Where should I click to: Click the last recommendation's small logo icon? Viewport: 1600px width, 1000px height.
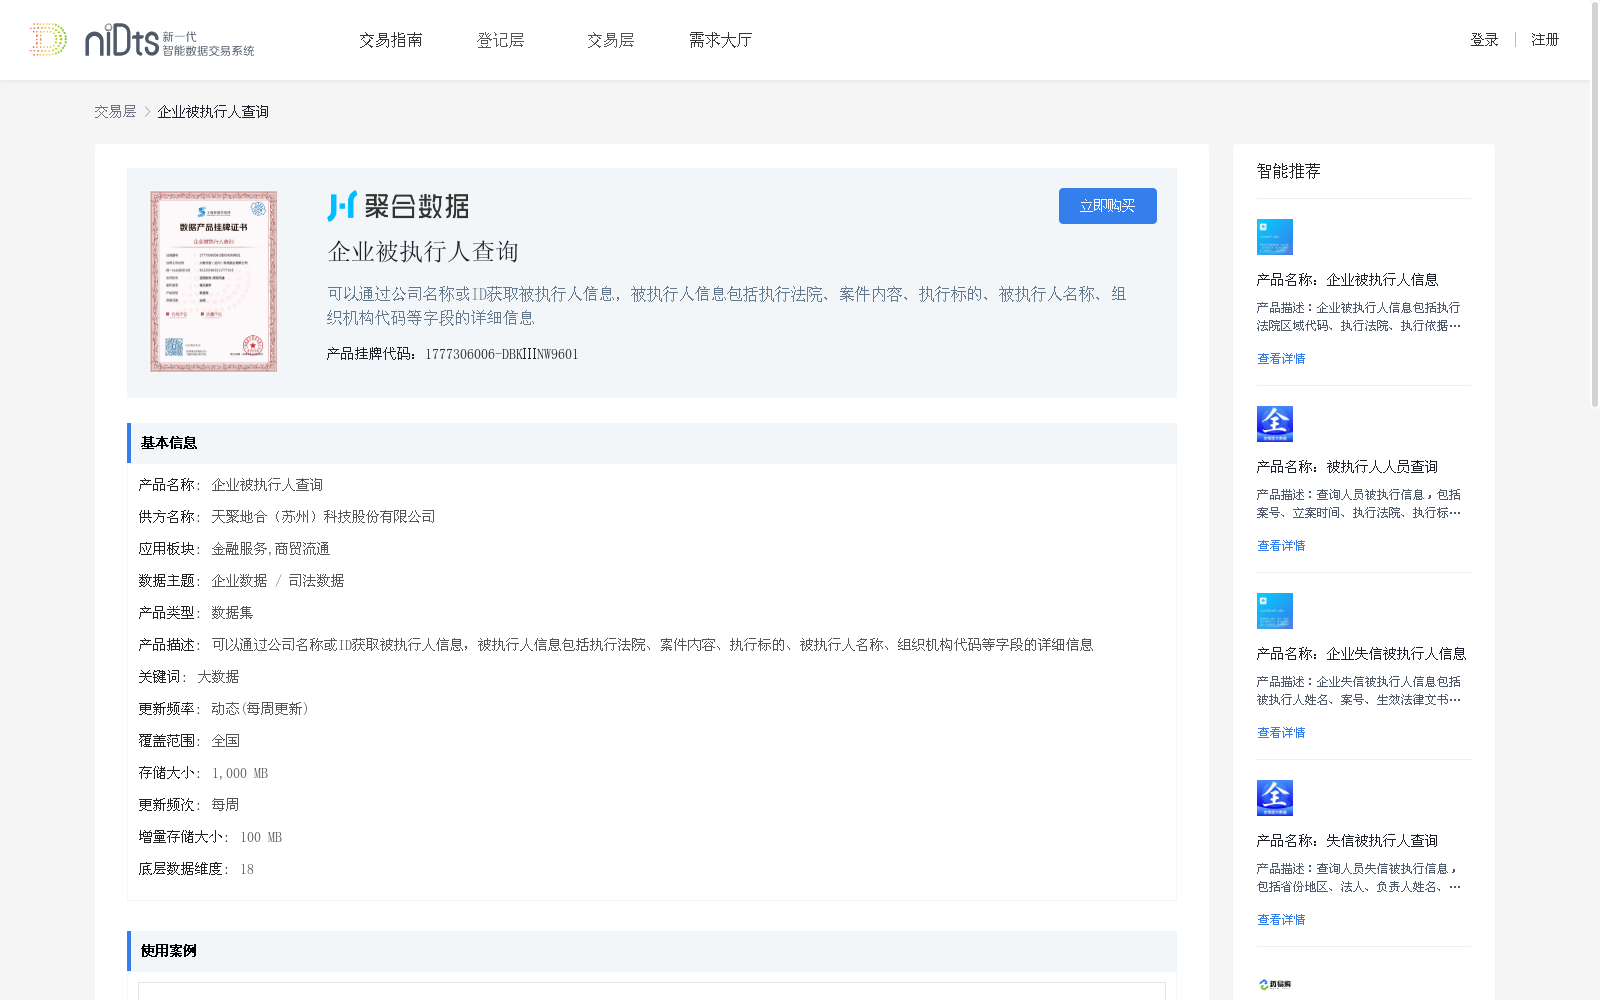pos(1275,985)
